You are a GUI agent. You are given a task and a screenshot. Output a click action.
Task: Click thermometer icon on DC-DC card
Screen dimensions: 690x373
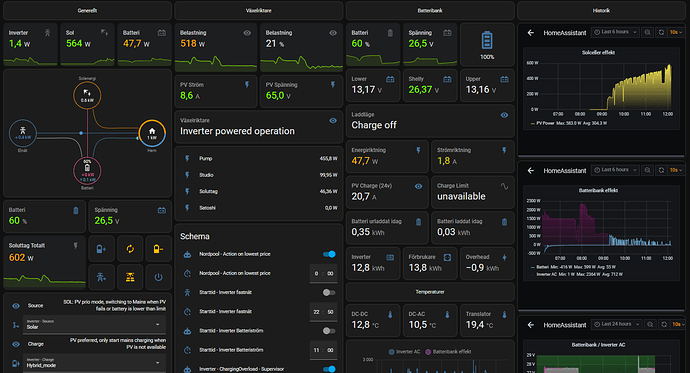[x=390, y=314]
